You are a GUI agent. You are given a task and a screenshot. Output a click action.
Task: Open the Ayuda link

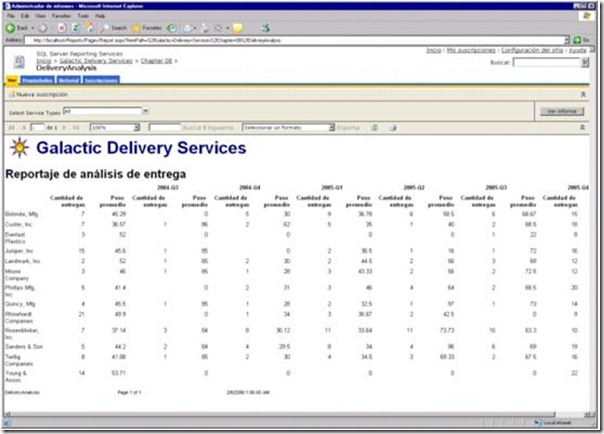[577, 50]
